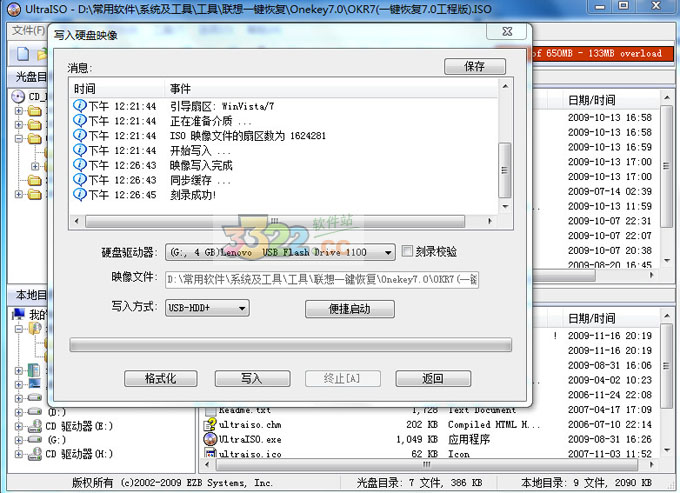This screenshot has width=680, height=493.
Task: Open the 写入方式 USB-HDD+ dropdown
Action: [242, 308]
